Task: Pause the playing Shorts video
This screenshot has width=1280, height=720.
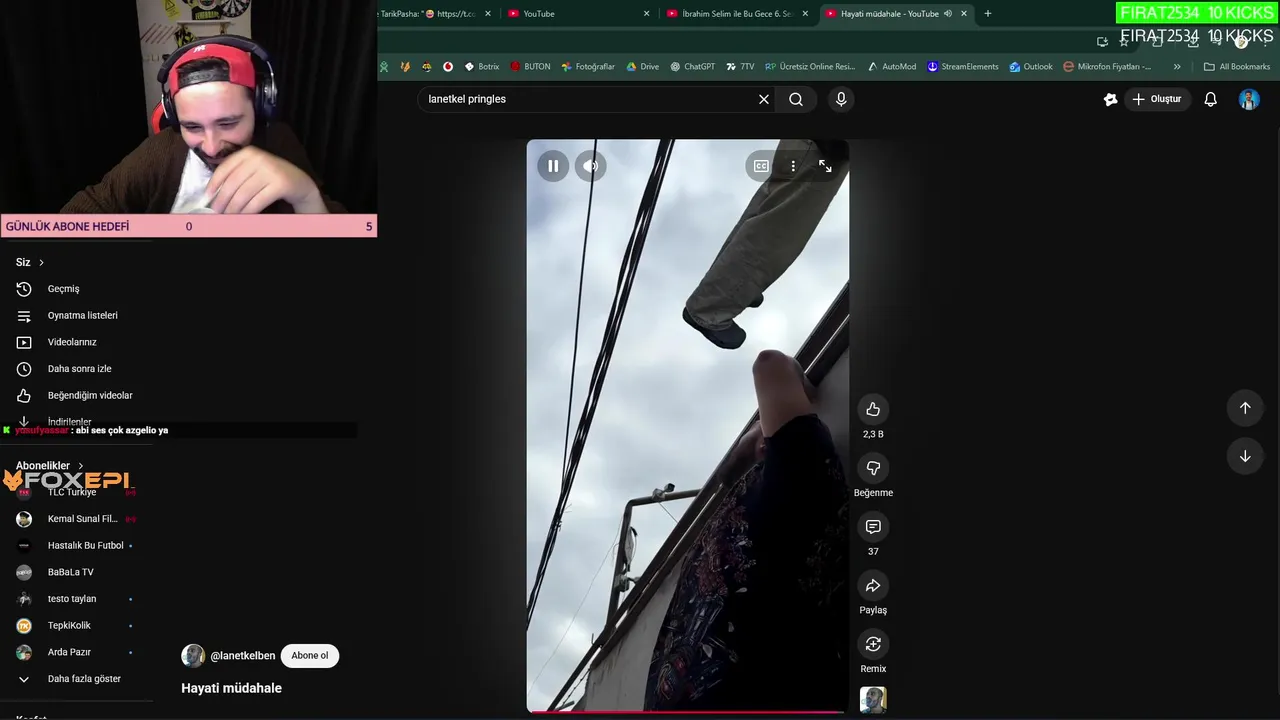Action: [553, 166]
